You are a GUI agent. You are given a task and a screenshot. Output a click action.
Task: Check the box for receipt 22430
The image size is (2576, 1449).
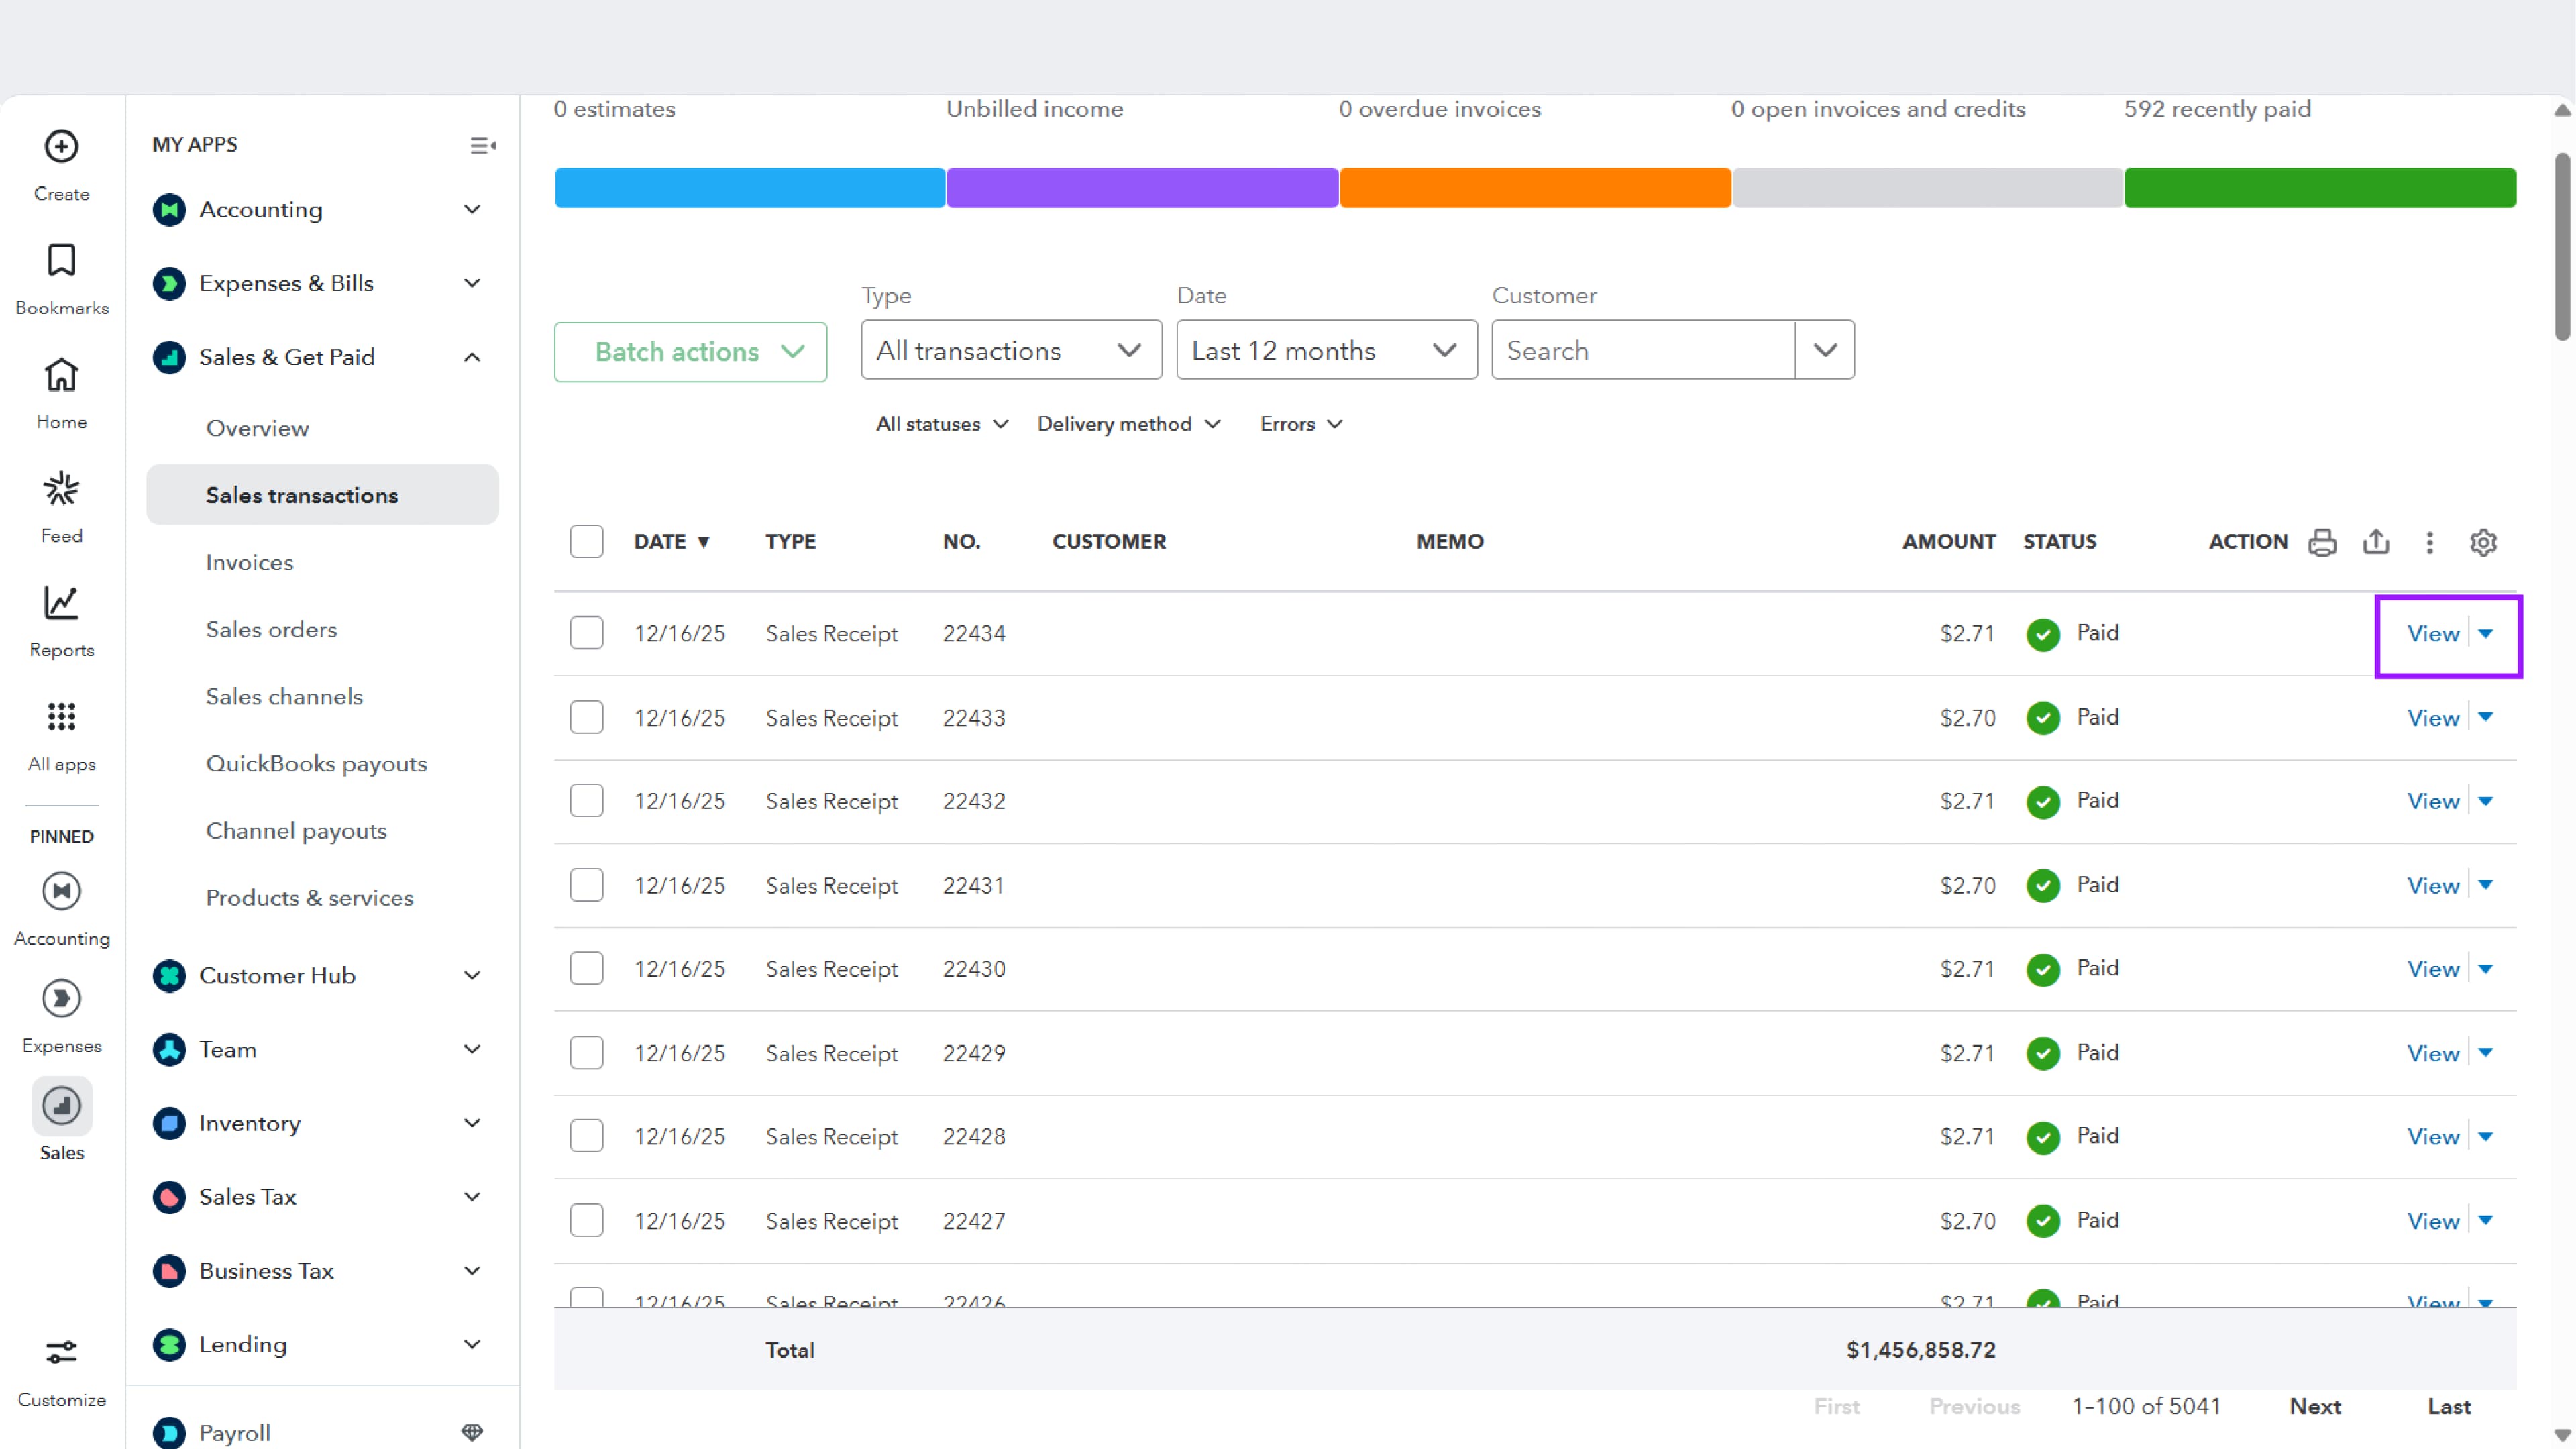[x=587, y=969]
